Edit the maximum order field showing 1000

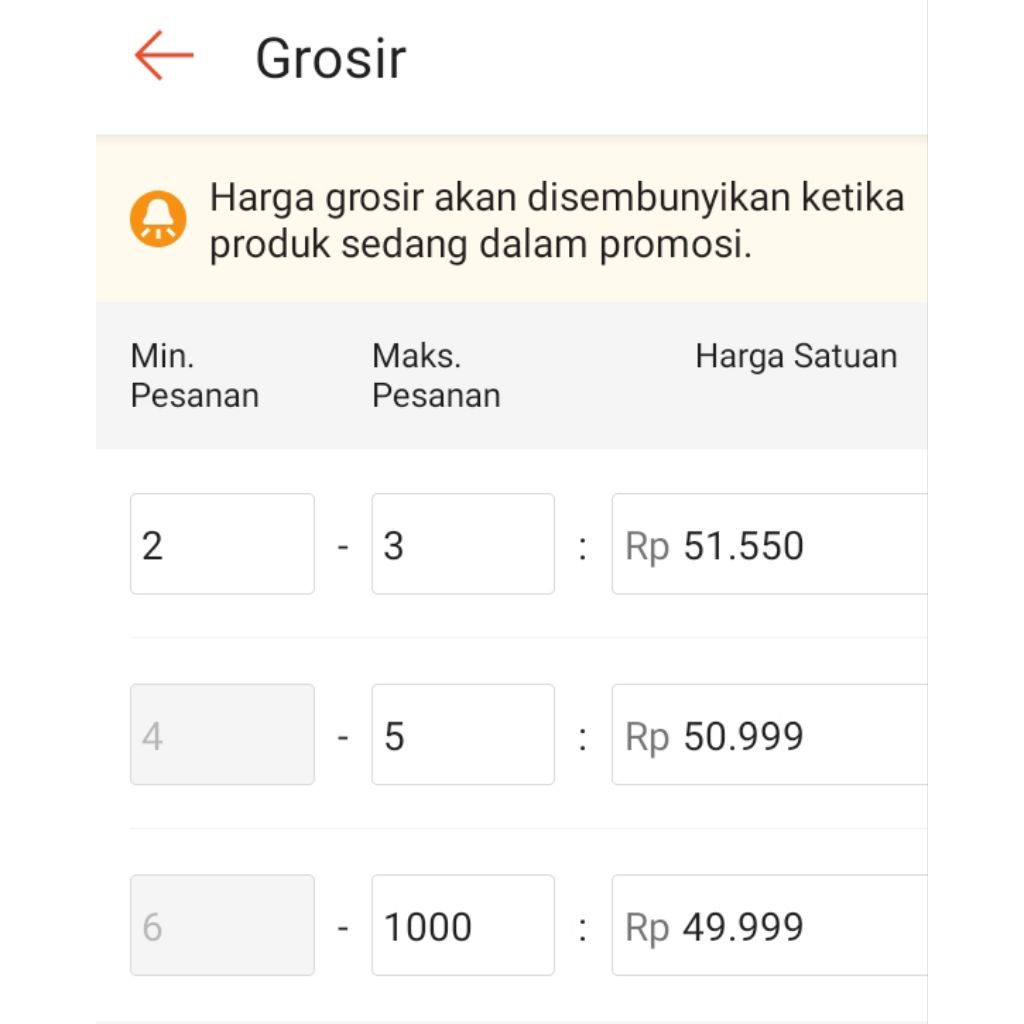coord(463,926)
